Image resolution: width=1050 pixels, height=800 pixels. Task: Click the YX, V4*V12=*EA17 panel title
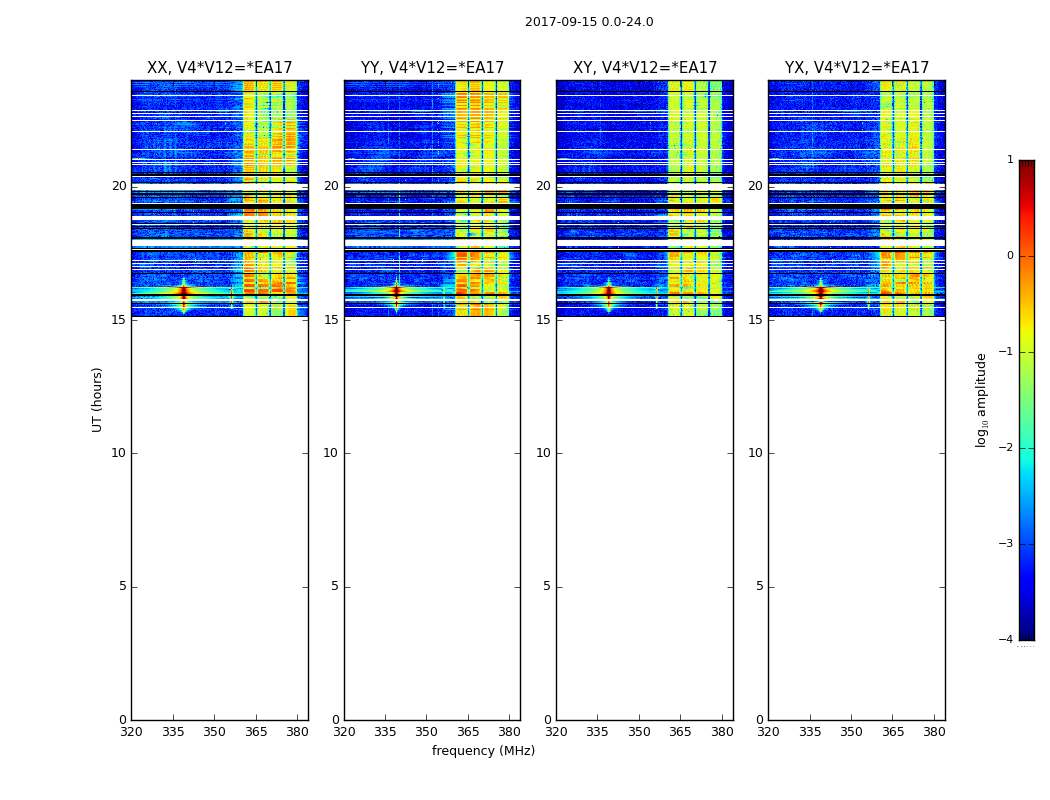pos(856,68)
